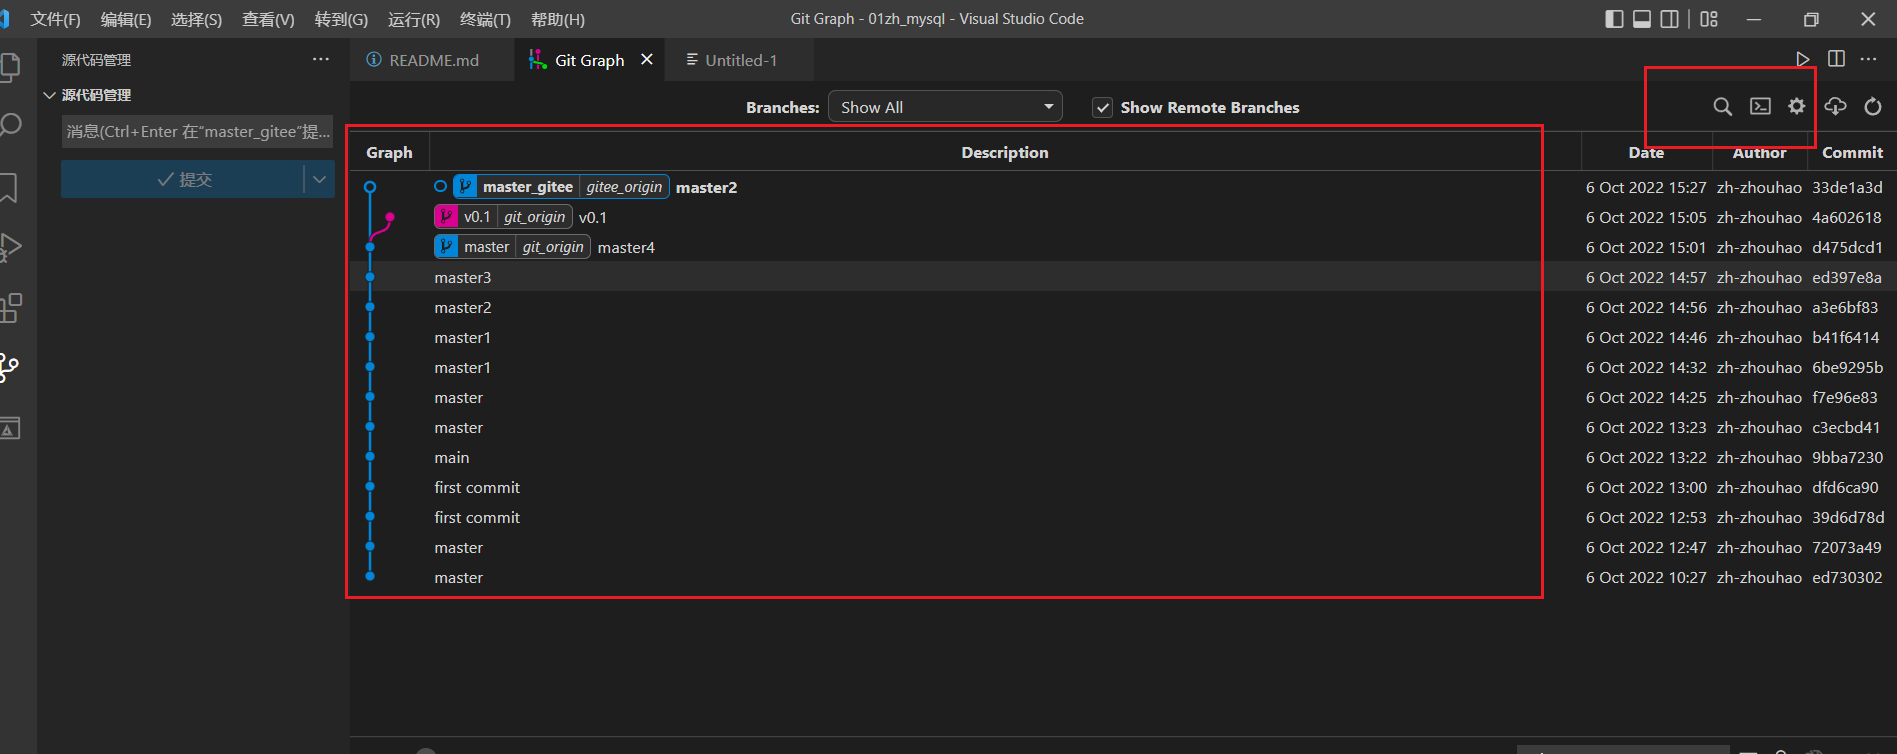Open the Customize Layout icon

(x=1709, y=19)
